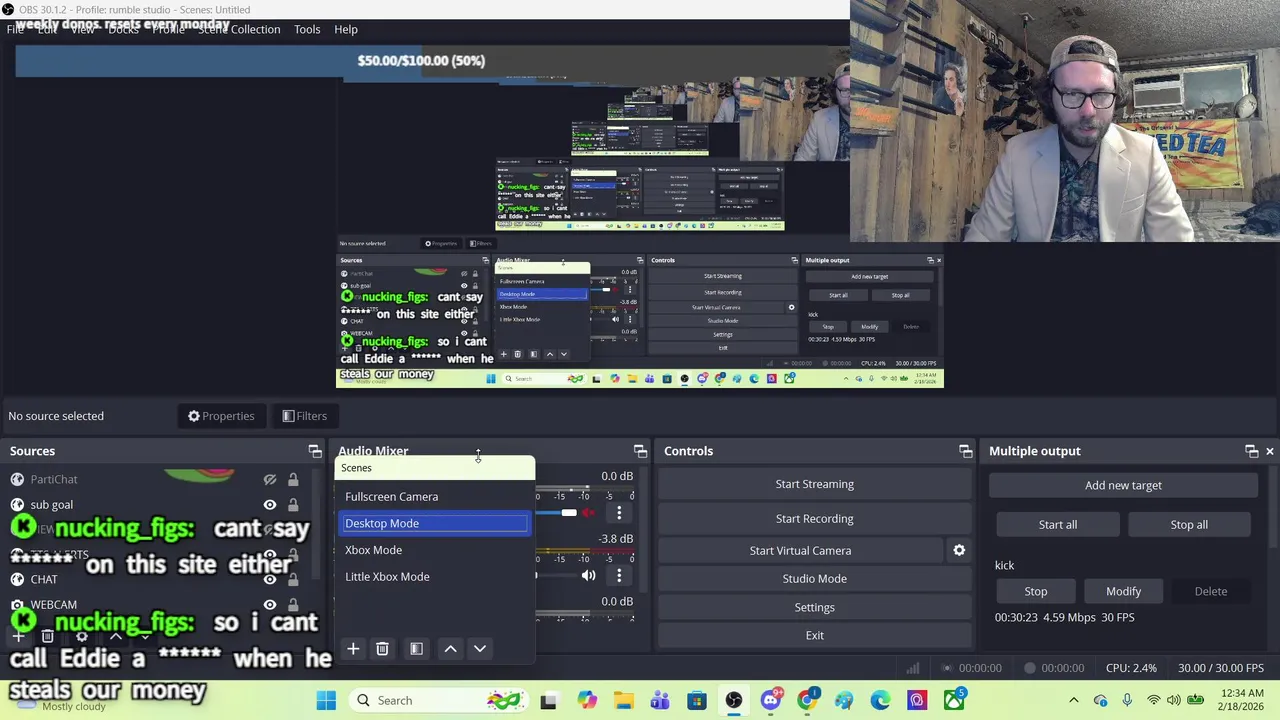Click network status icon in status bar

coord(912,668)
